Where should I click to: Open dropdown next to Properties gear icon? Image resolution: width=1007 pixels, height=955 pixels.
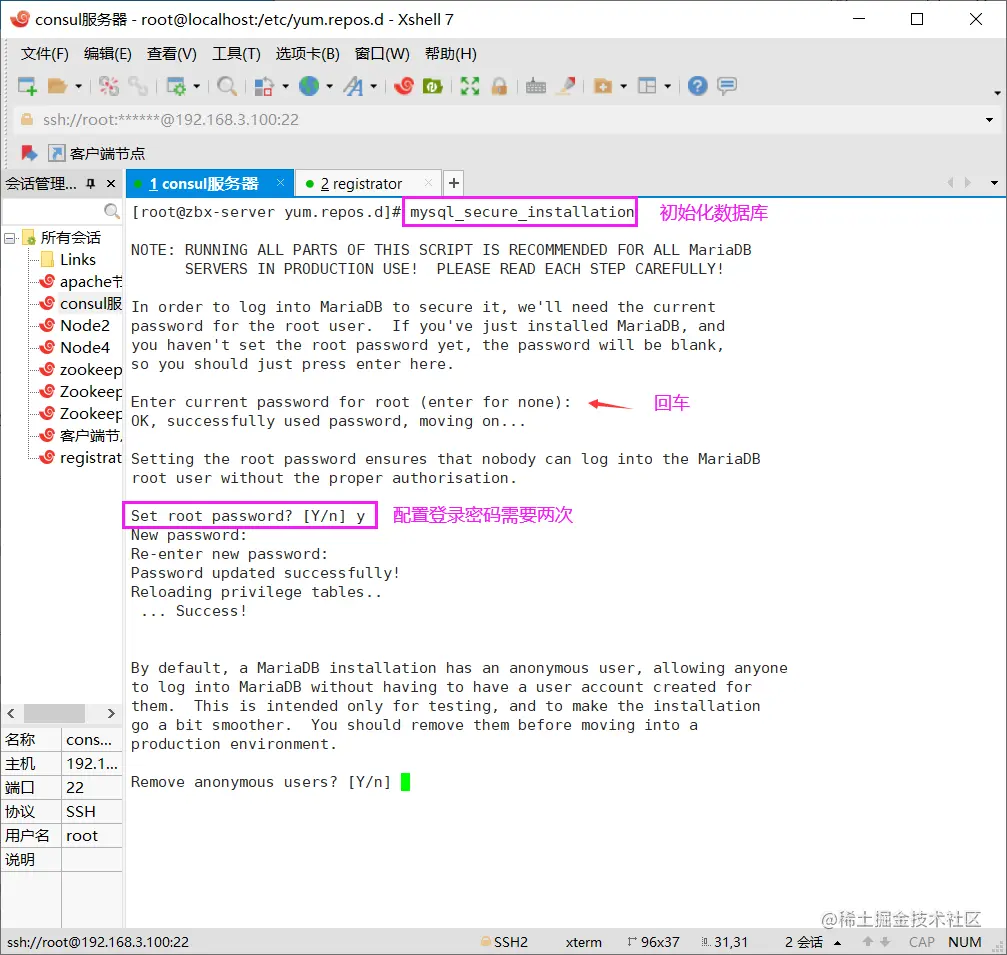click(x=197, y=85)
